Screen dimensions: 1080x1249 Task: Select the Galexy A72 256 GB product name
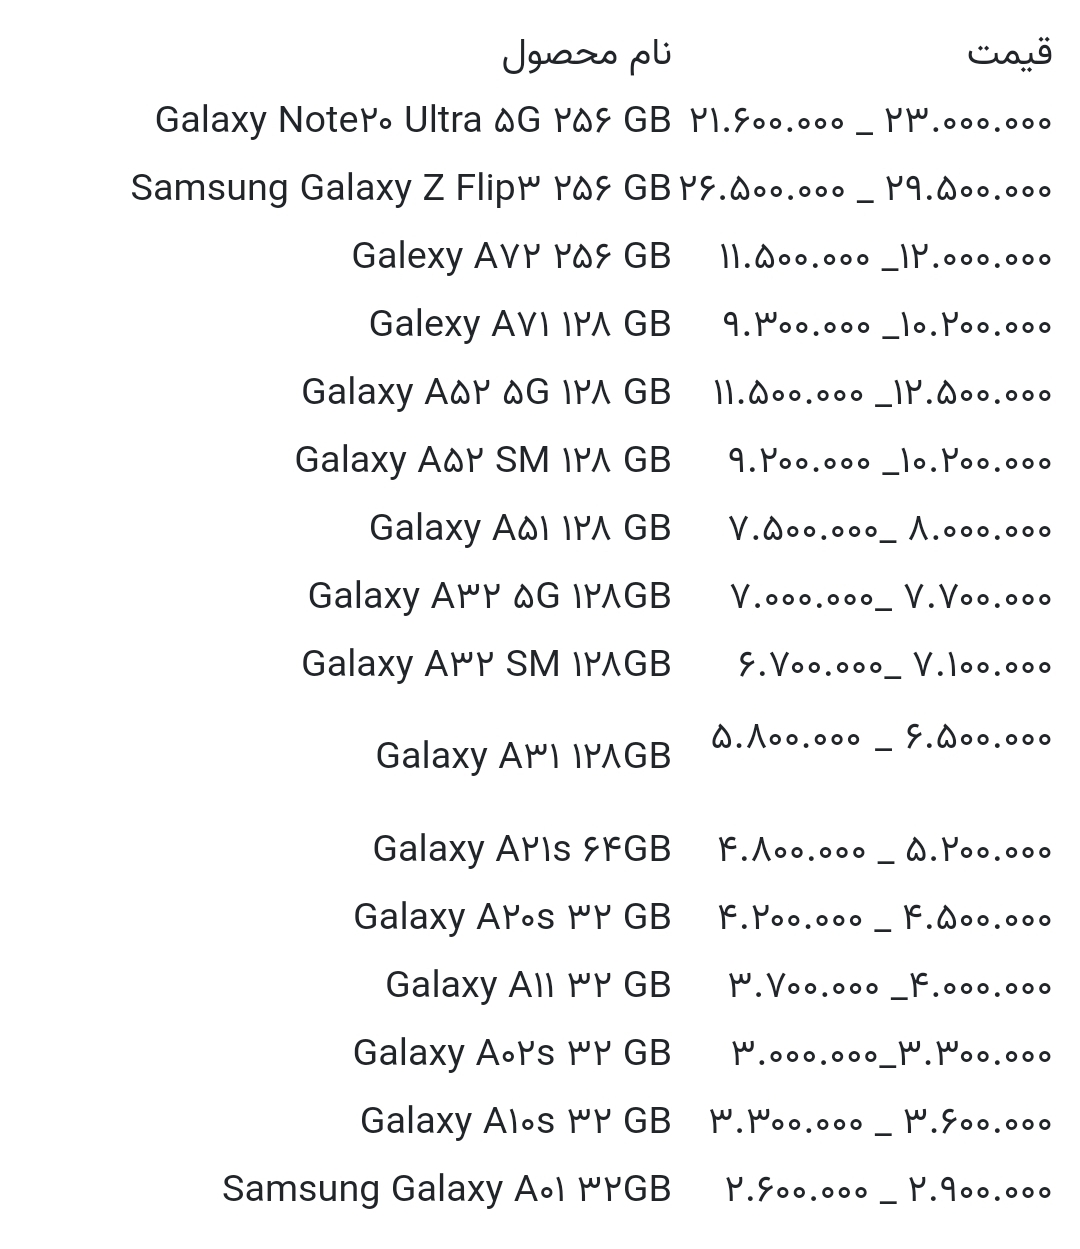coord(511,256)
